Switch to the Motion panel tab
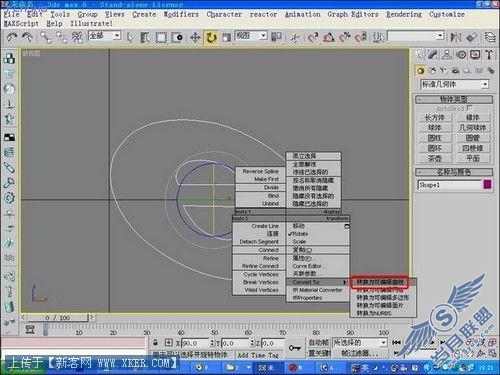The width and height of the screenshot is (500, 375). [x=461, y=55]
